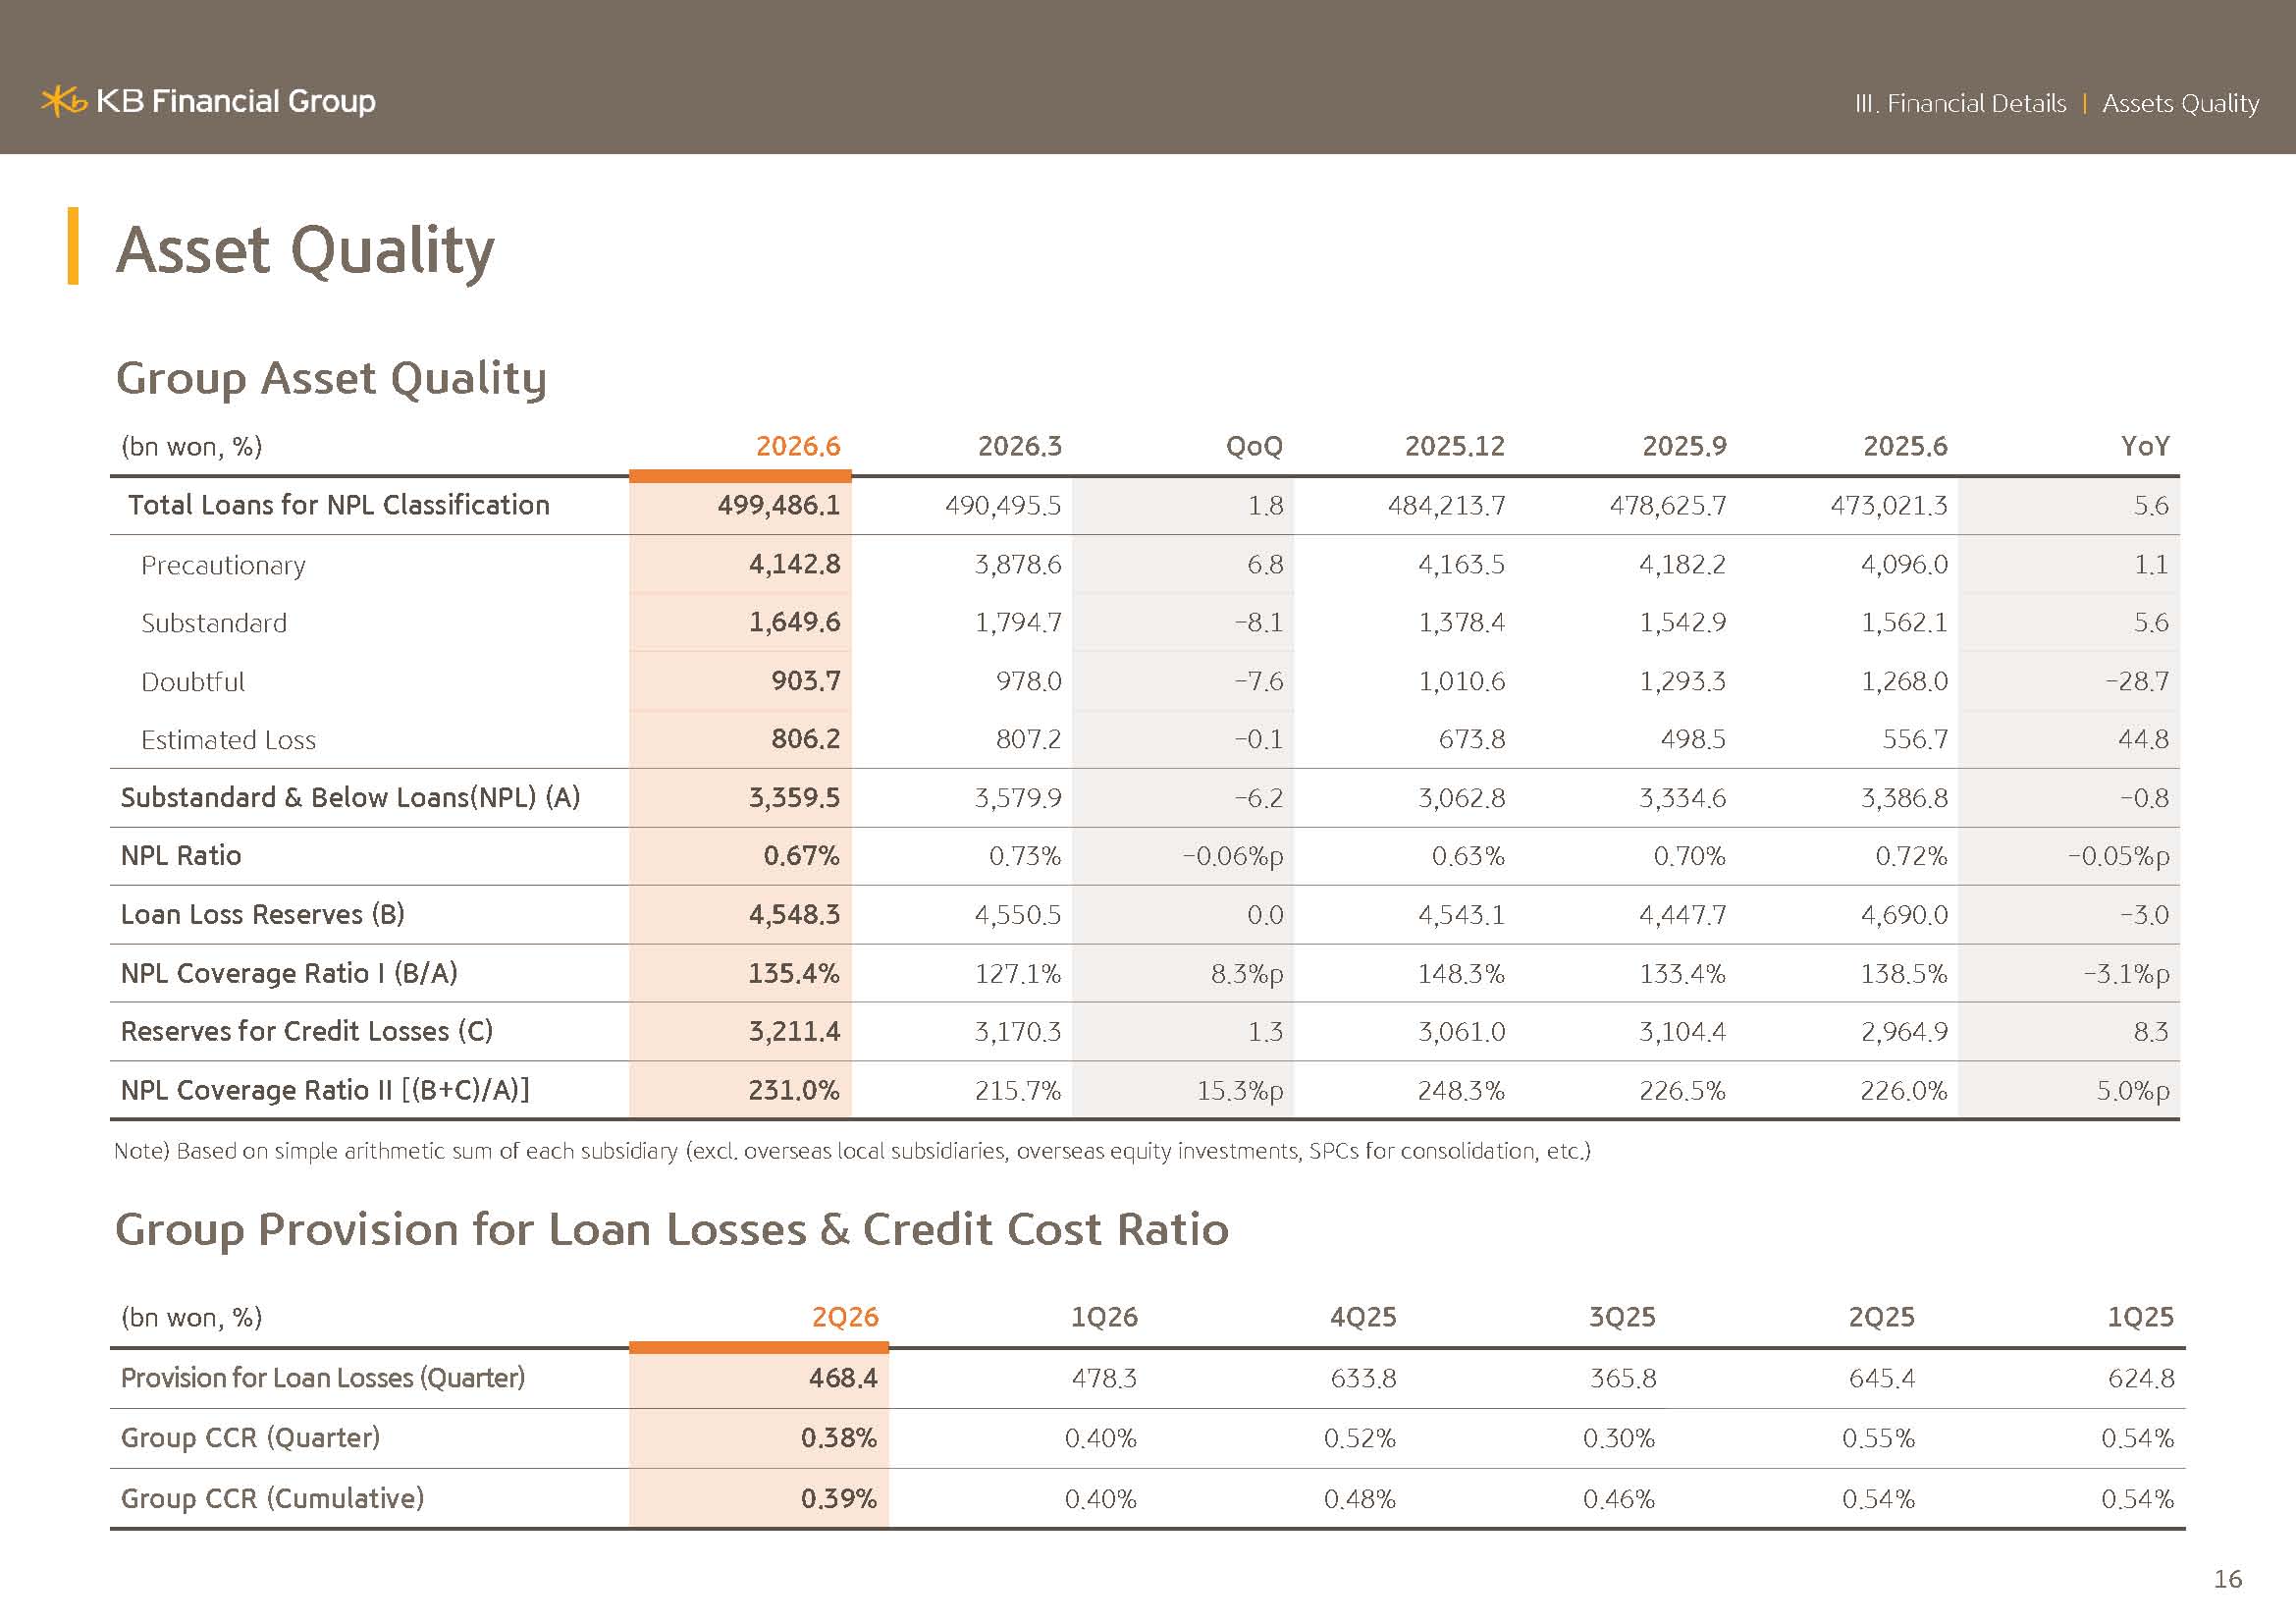Click the 'QoQ' column header
Viewport: 2296px width, 1624px height.
pos(1254,446)
